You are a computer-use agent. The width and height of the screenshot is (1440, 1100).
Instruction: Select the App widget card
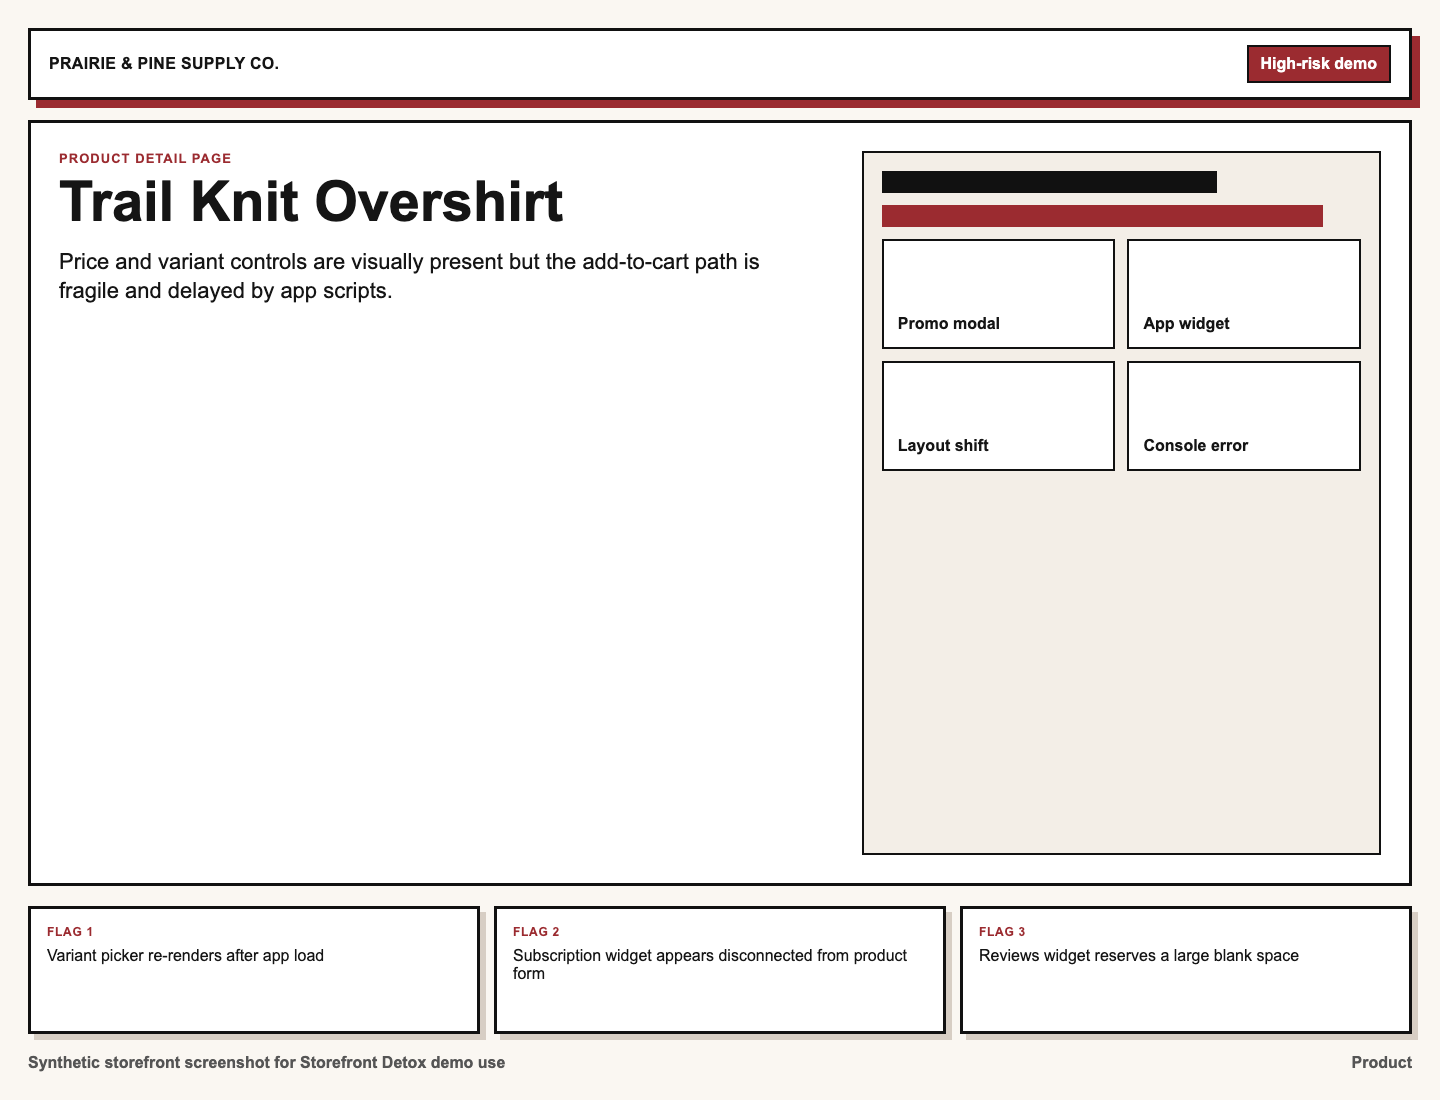(1244, 294)
